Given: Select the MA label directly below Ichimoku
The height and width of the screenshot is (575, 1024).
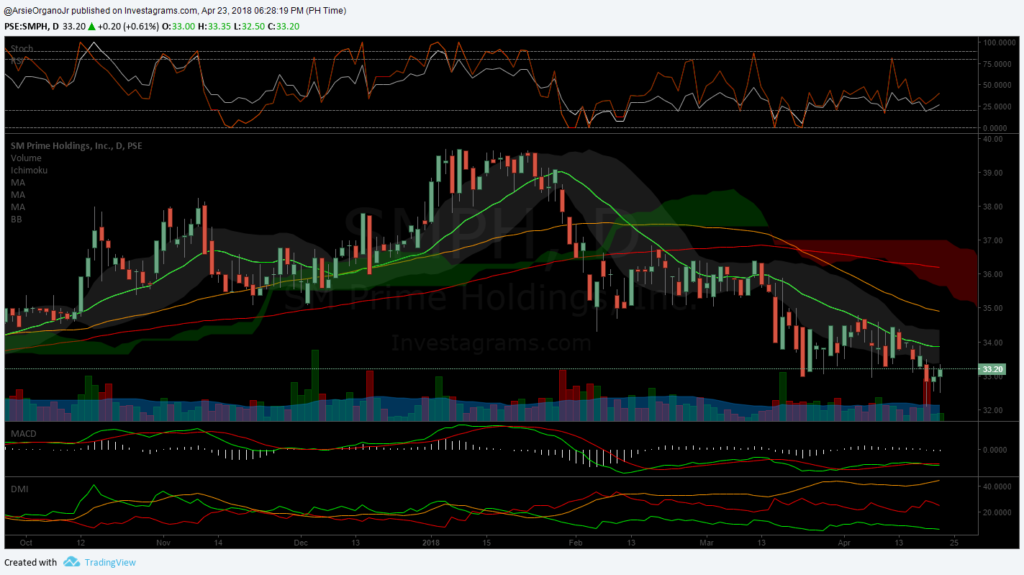Looking at the screenshot, I should click(18, 182).
